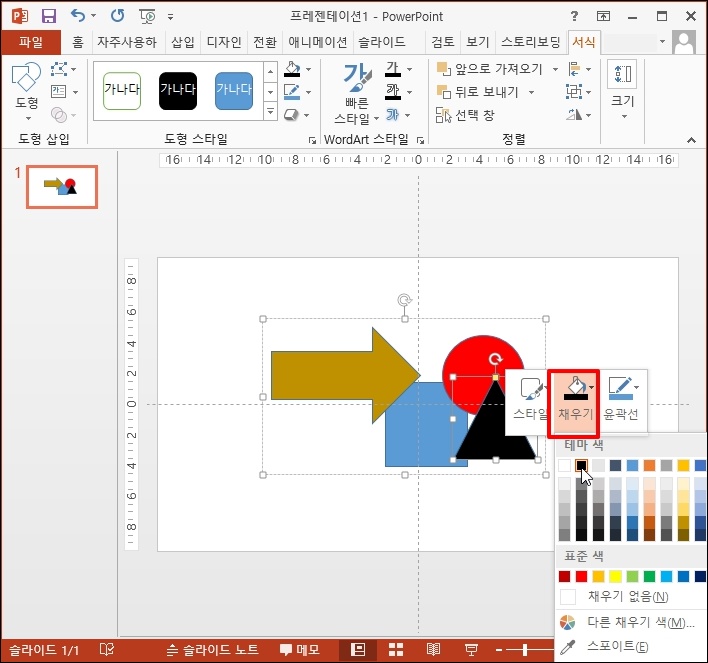Open 뒤로 보내기 dropdown arrow
This screenshot has width=708, height=663.
(x=531, y=92)
